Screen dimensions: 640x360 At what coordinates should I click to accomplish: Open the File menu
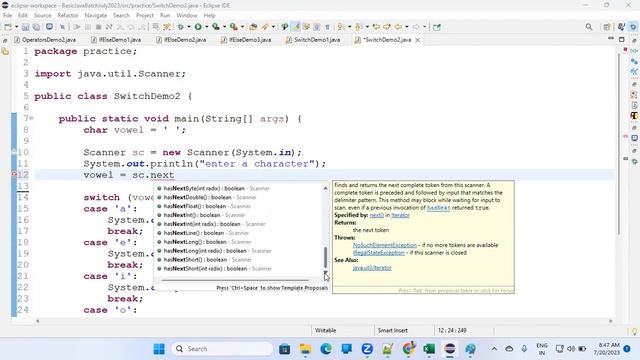[7, 16]
